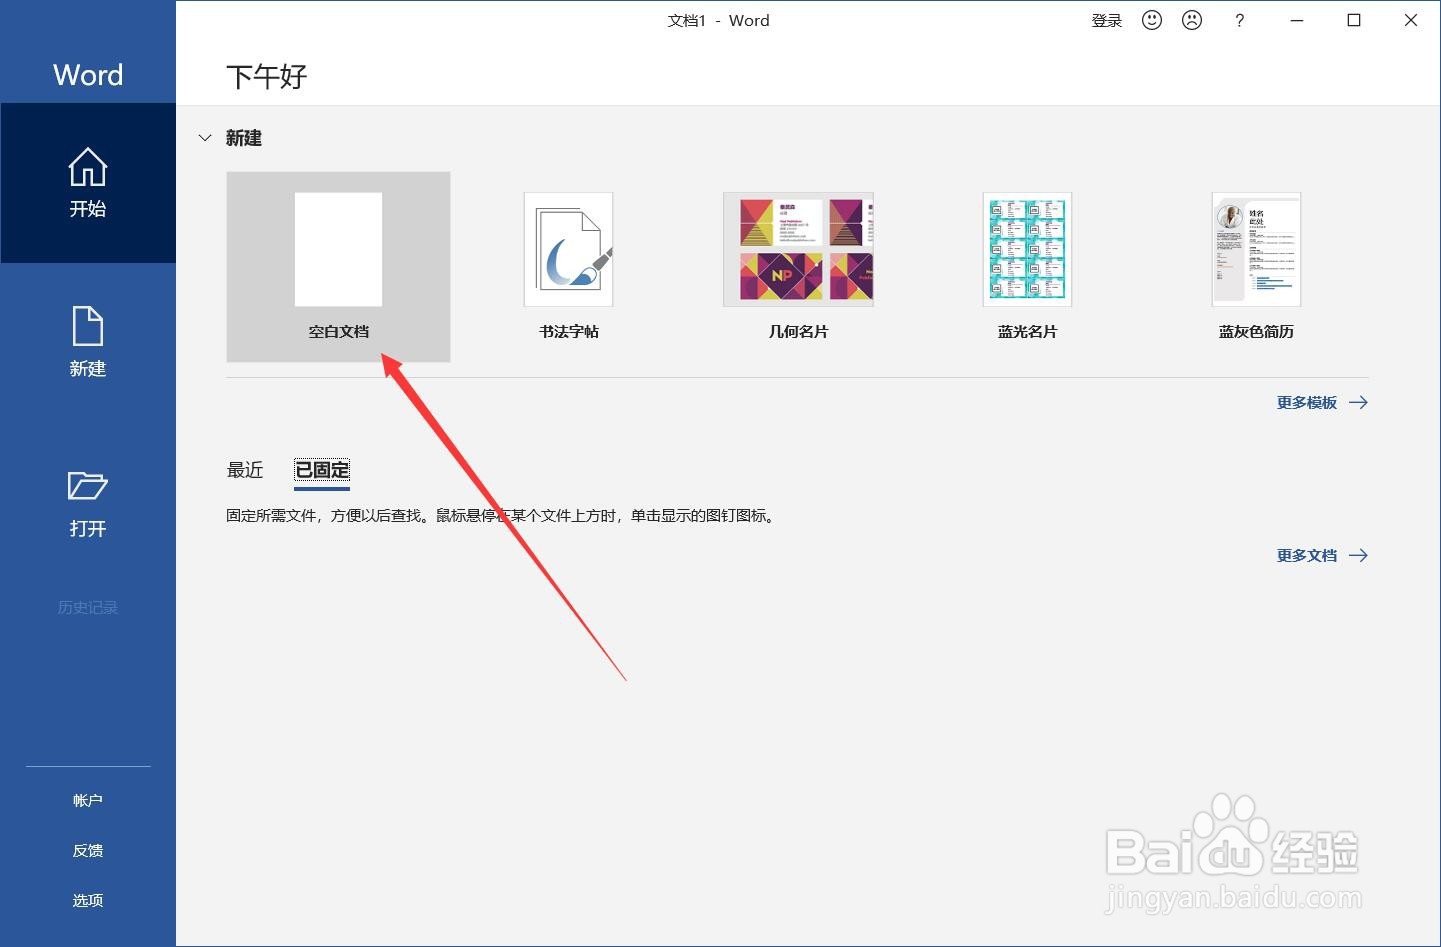Maximize the Word window
This screenshot has height=947, width=1441.
pos(1354,20)
